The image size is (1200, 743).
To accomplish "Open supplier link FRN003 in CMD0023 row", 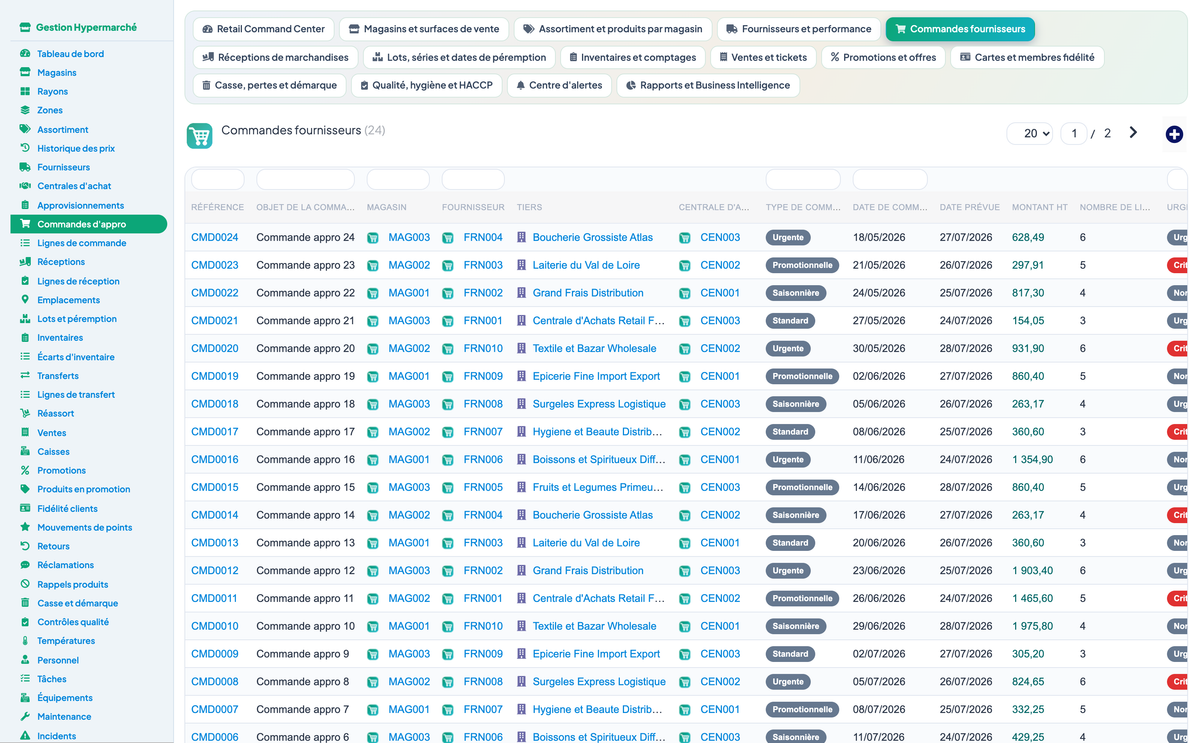I will [483, 266].
